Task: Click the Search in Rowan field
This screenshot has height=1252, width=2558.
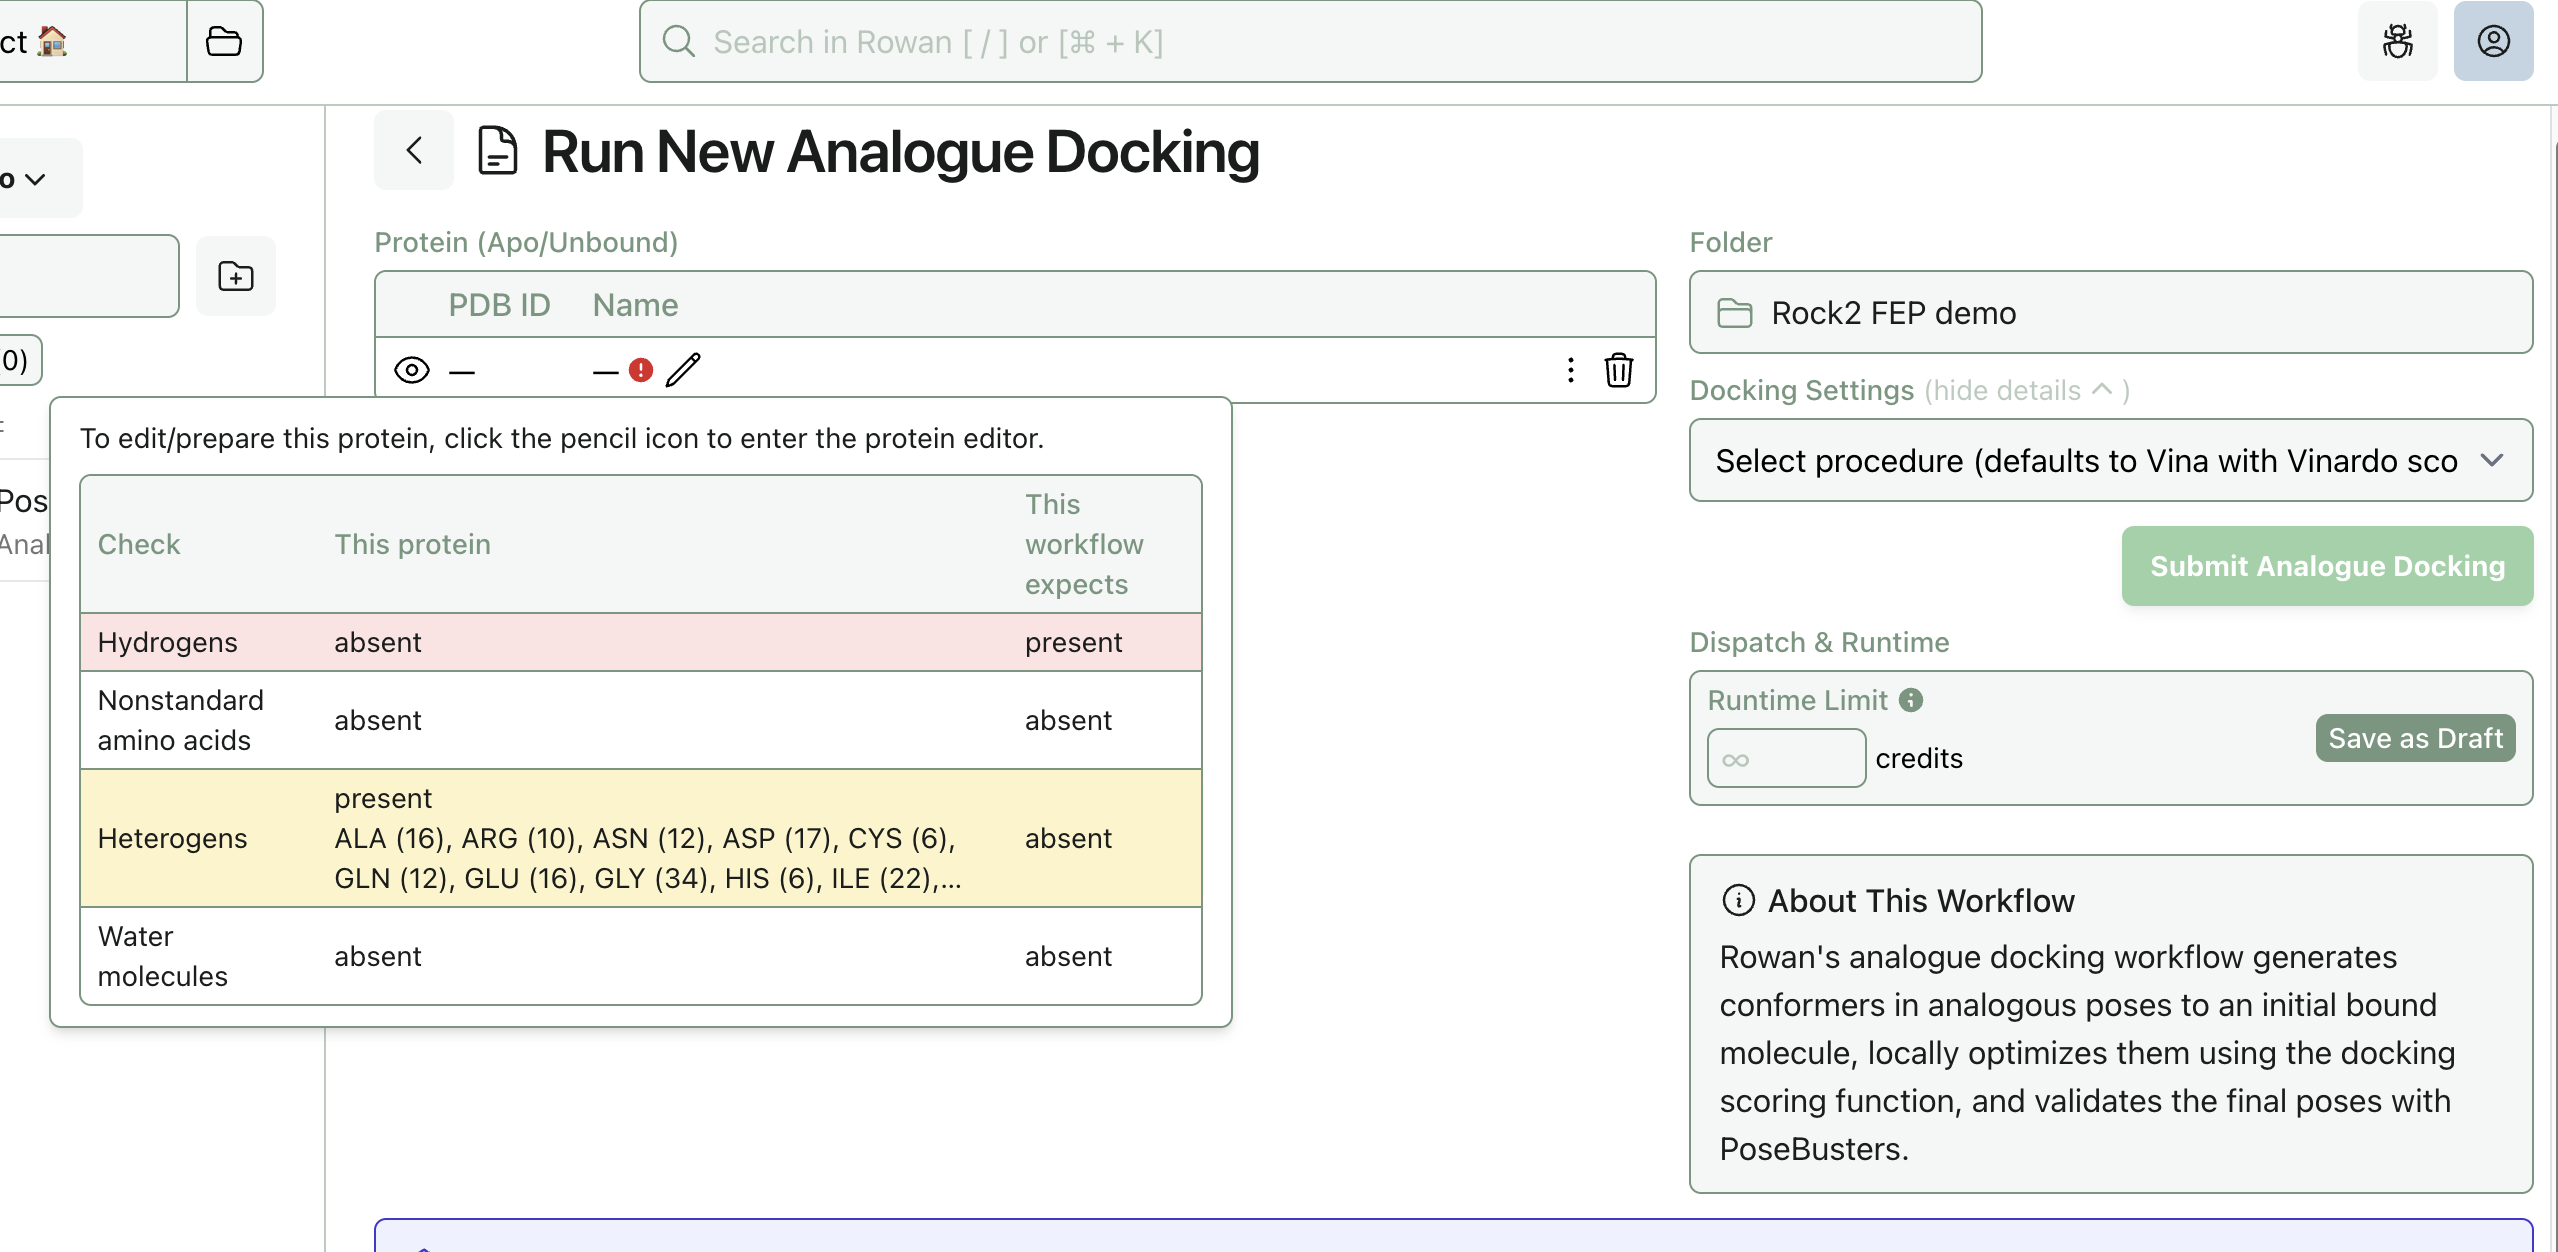Action: point(1309,41)
